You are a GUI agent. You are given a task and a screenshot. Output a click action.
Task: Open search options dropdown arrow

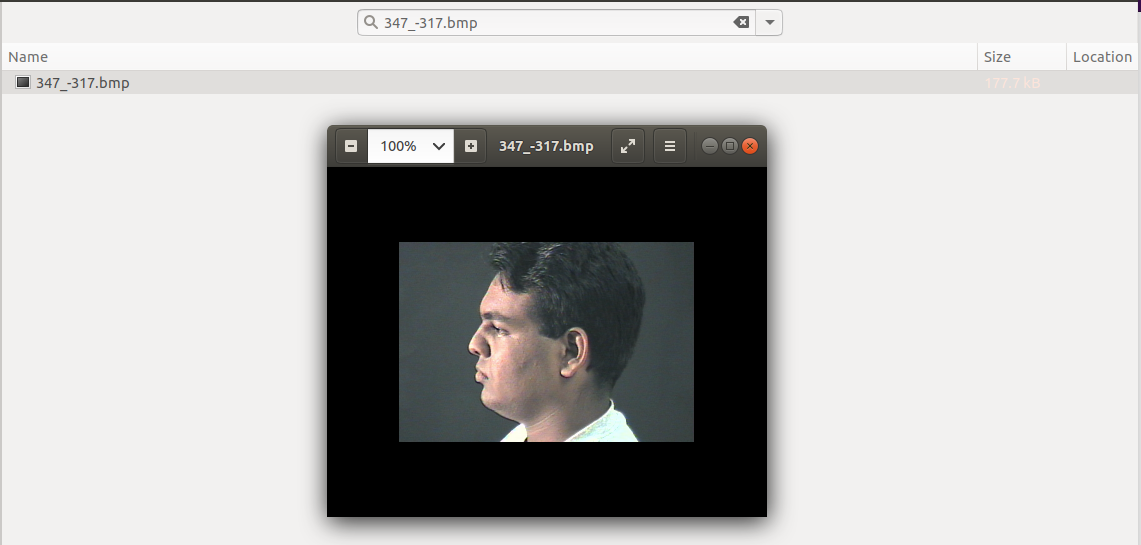(x=769, y=22)
